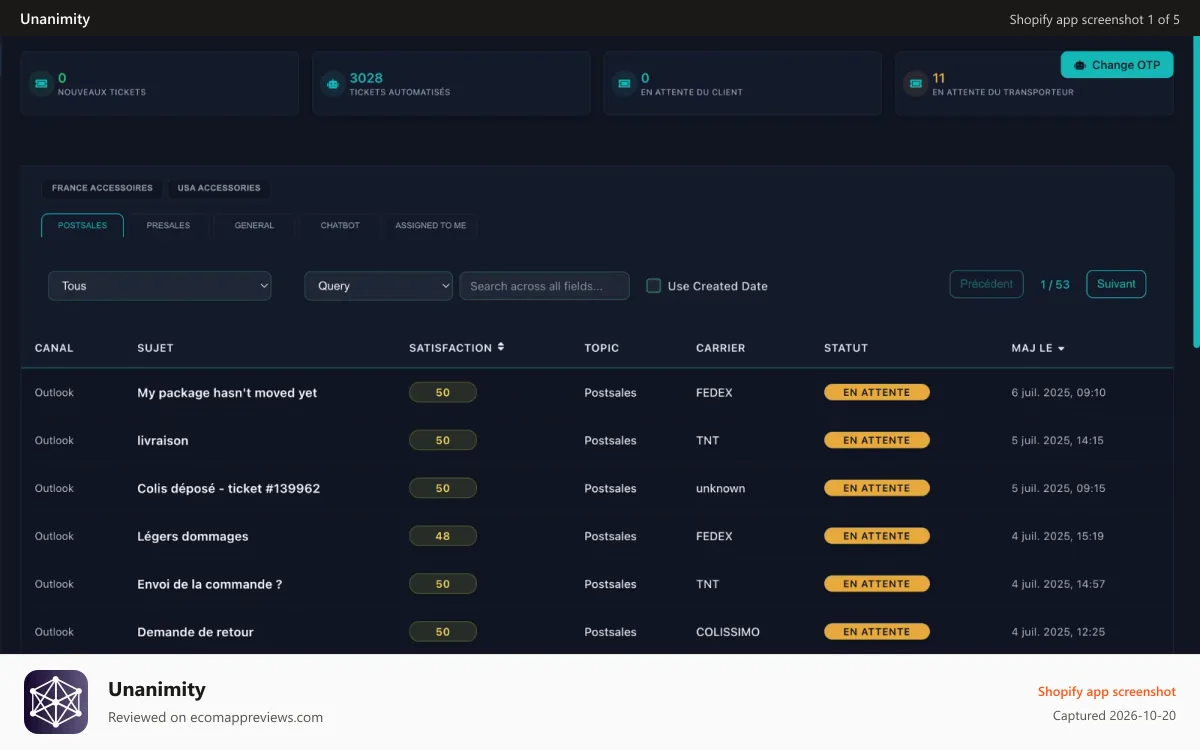Switch to the General tab

coord(254,225)
